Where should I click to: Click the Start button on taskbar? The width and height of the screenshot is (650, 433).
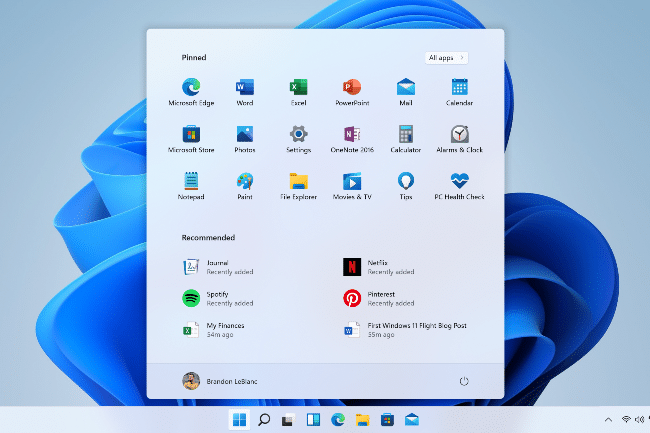[240, 420]
